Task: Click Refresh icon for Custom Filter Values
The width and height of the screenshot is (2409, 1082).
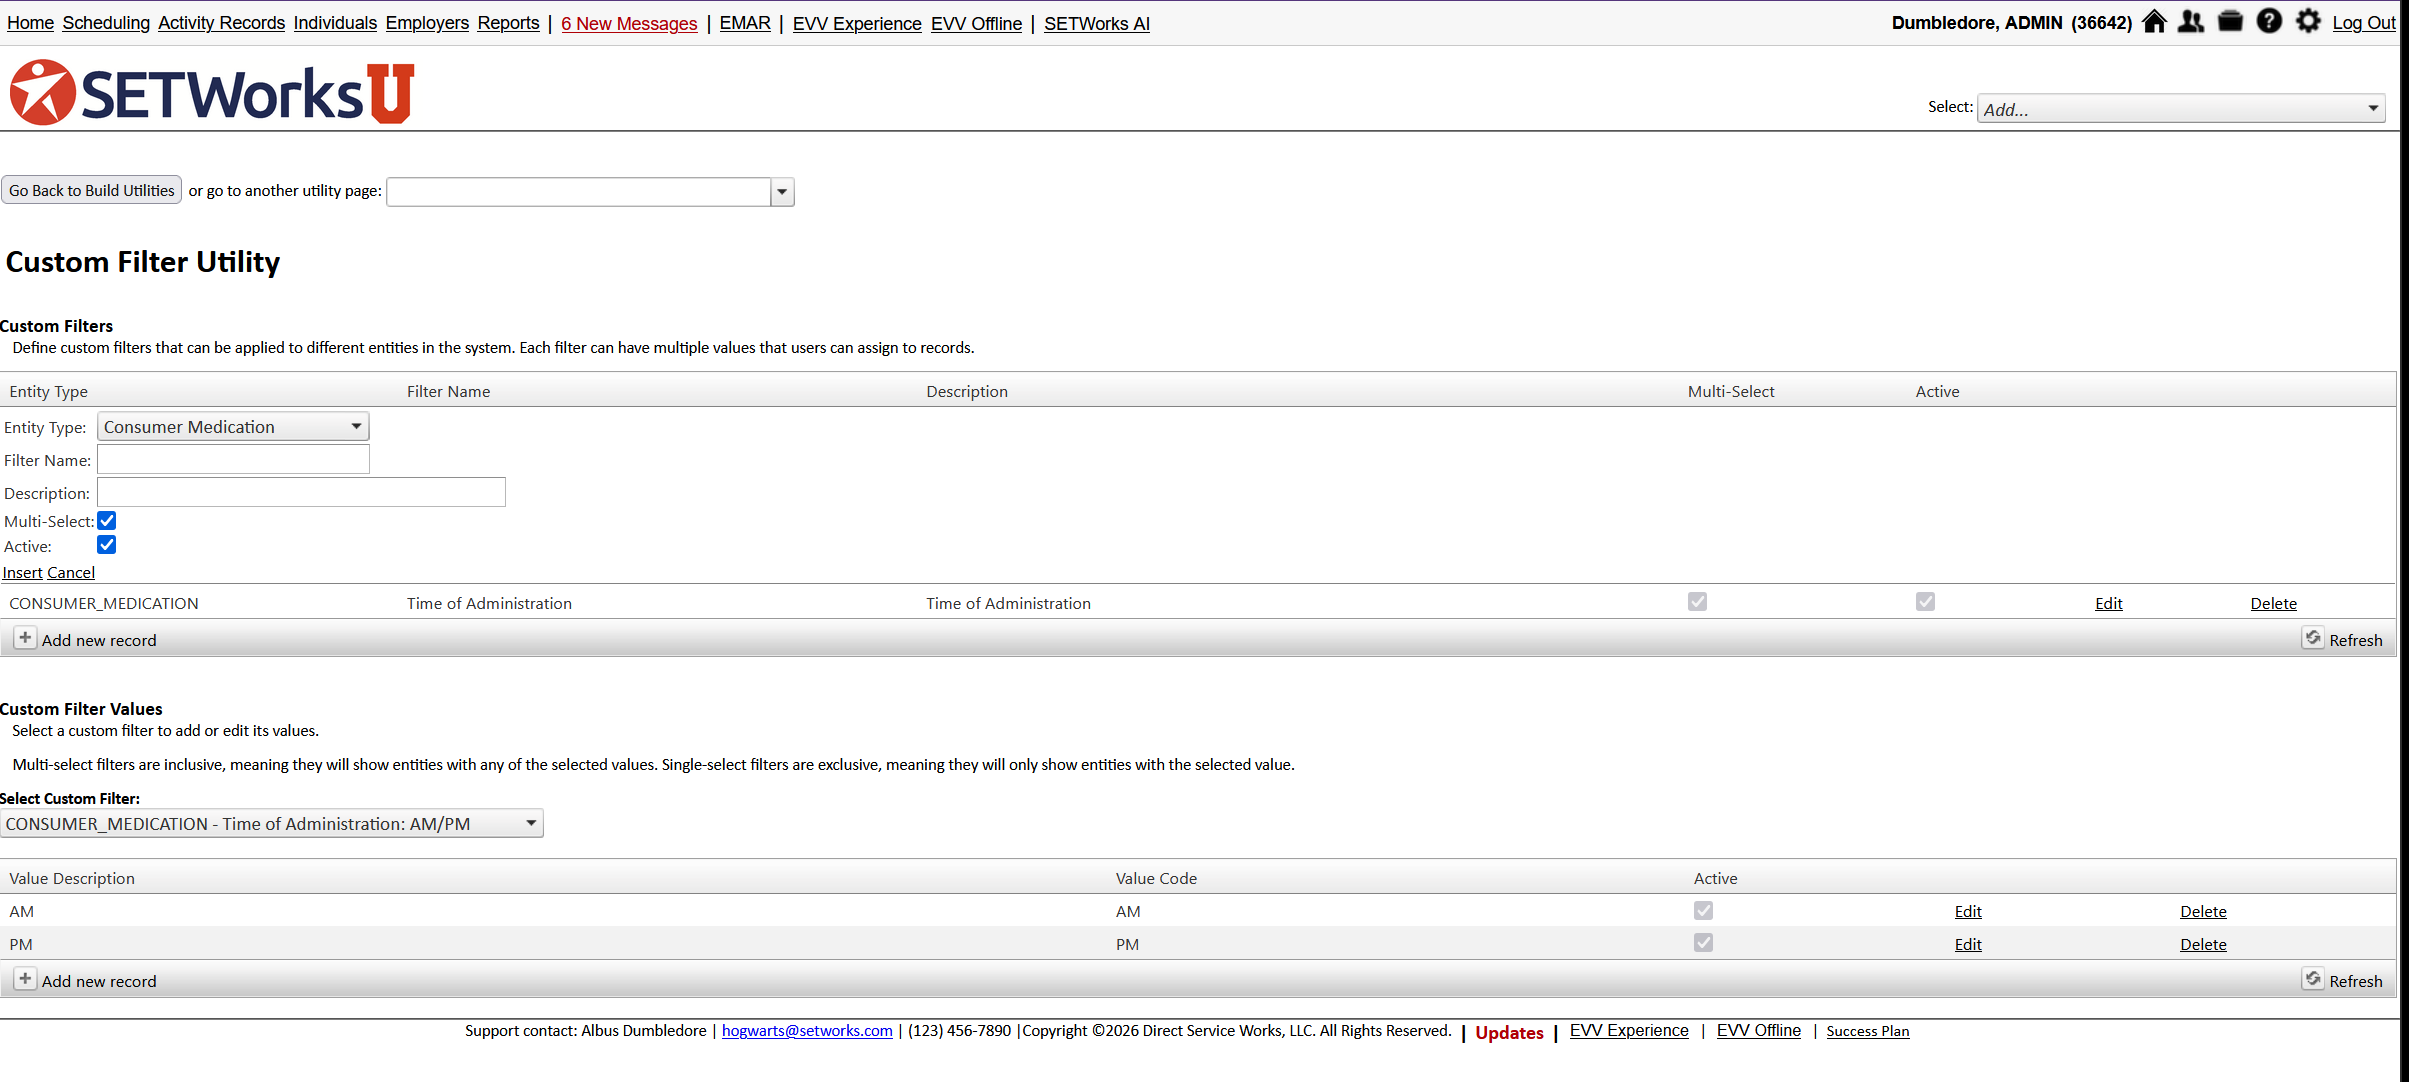Action: point(2313,979)
